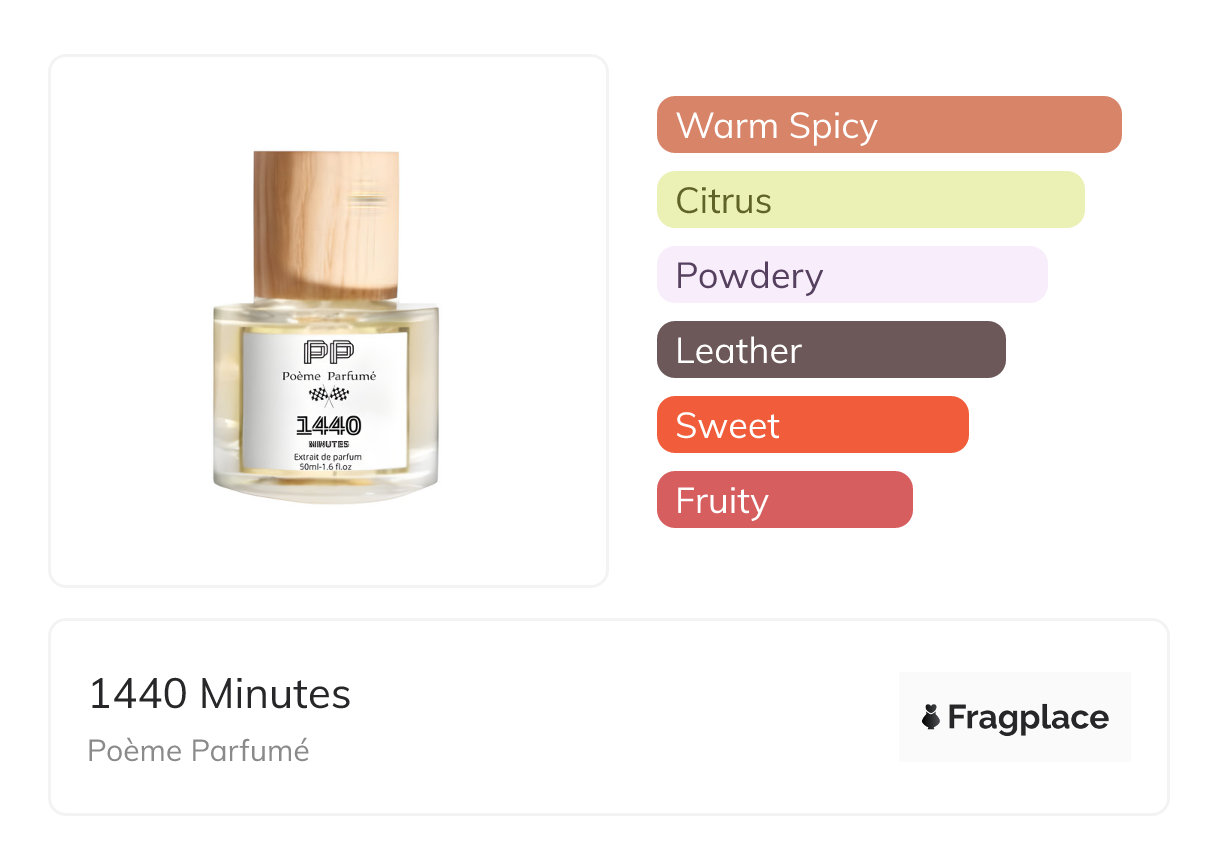Screen dimensions: 1218x864
Task: Click the Sweet accord bar
Action: coord(812,425)
